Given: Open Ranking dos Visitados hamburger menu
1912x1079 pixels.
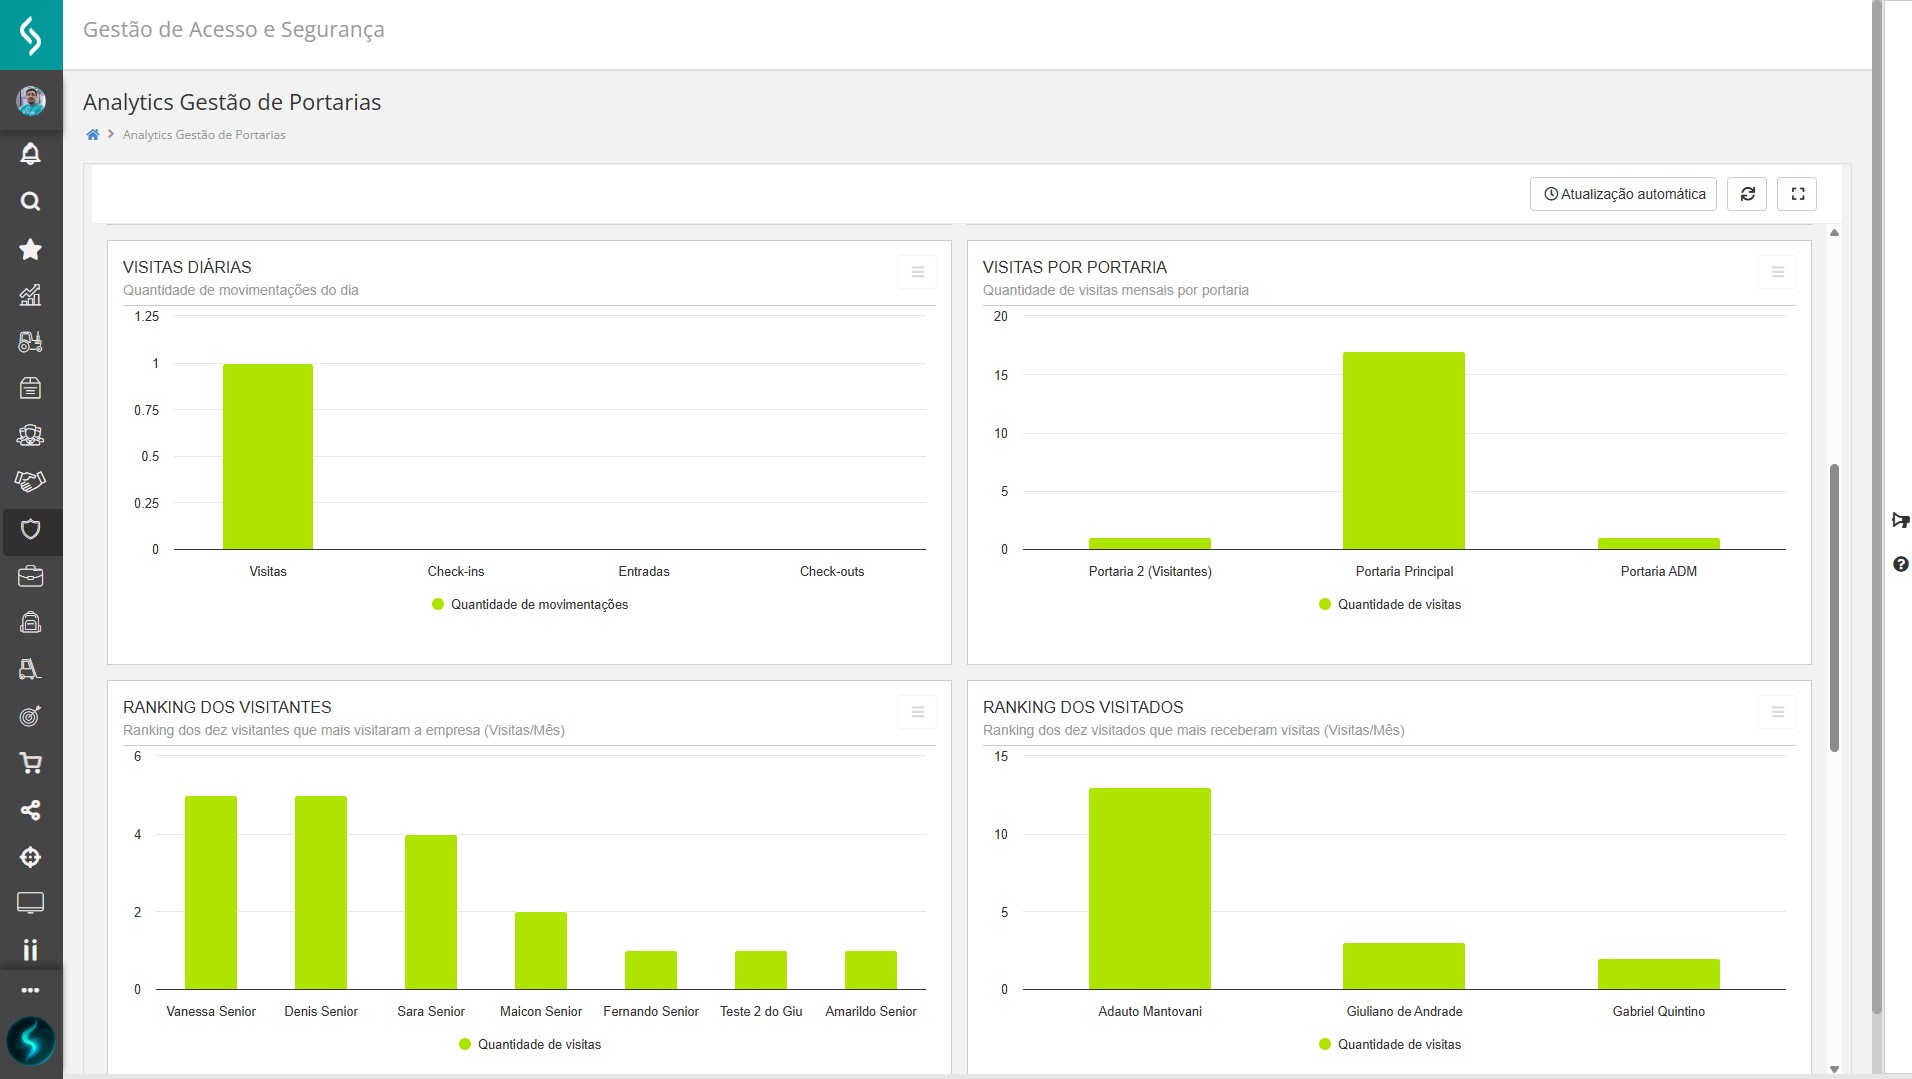Looking at the screenshot, I should pyautogui.click(x=1777, y=712).
